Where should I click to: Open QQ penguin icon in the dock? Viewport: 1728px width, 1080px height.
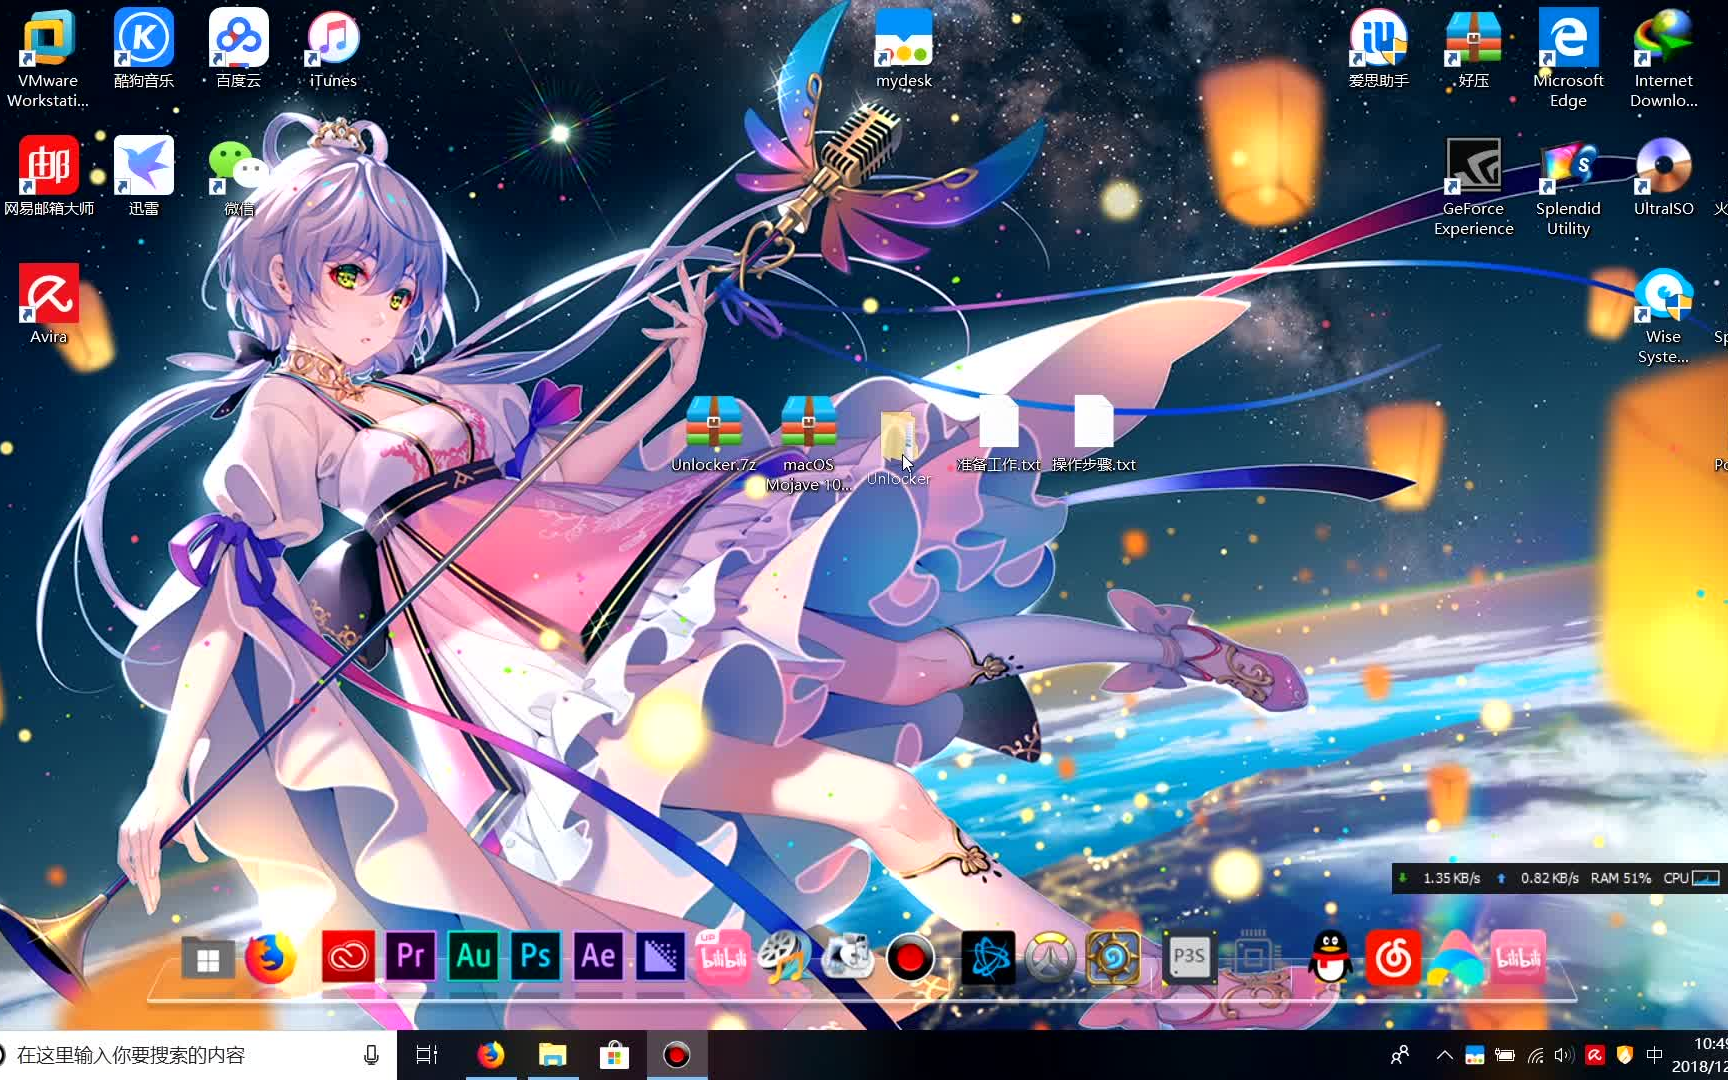(x=1331, y=958)
